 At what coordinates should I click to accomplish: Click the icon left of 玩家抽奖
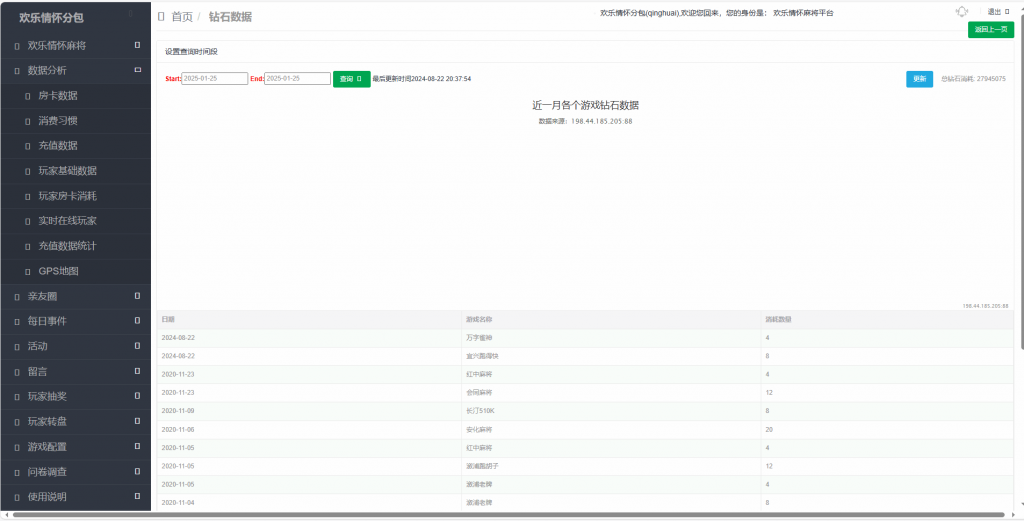(17, 396)
